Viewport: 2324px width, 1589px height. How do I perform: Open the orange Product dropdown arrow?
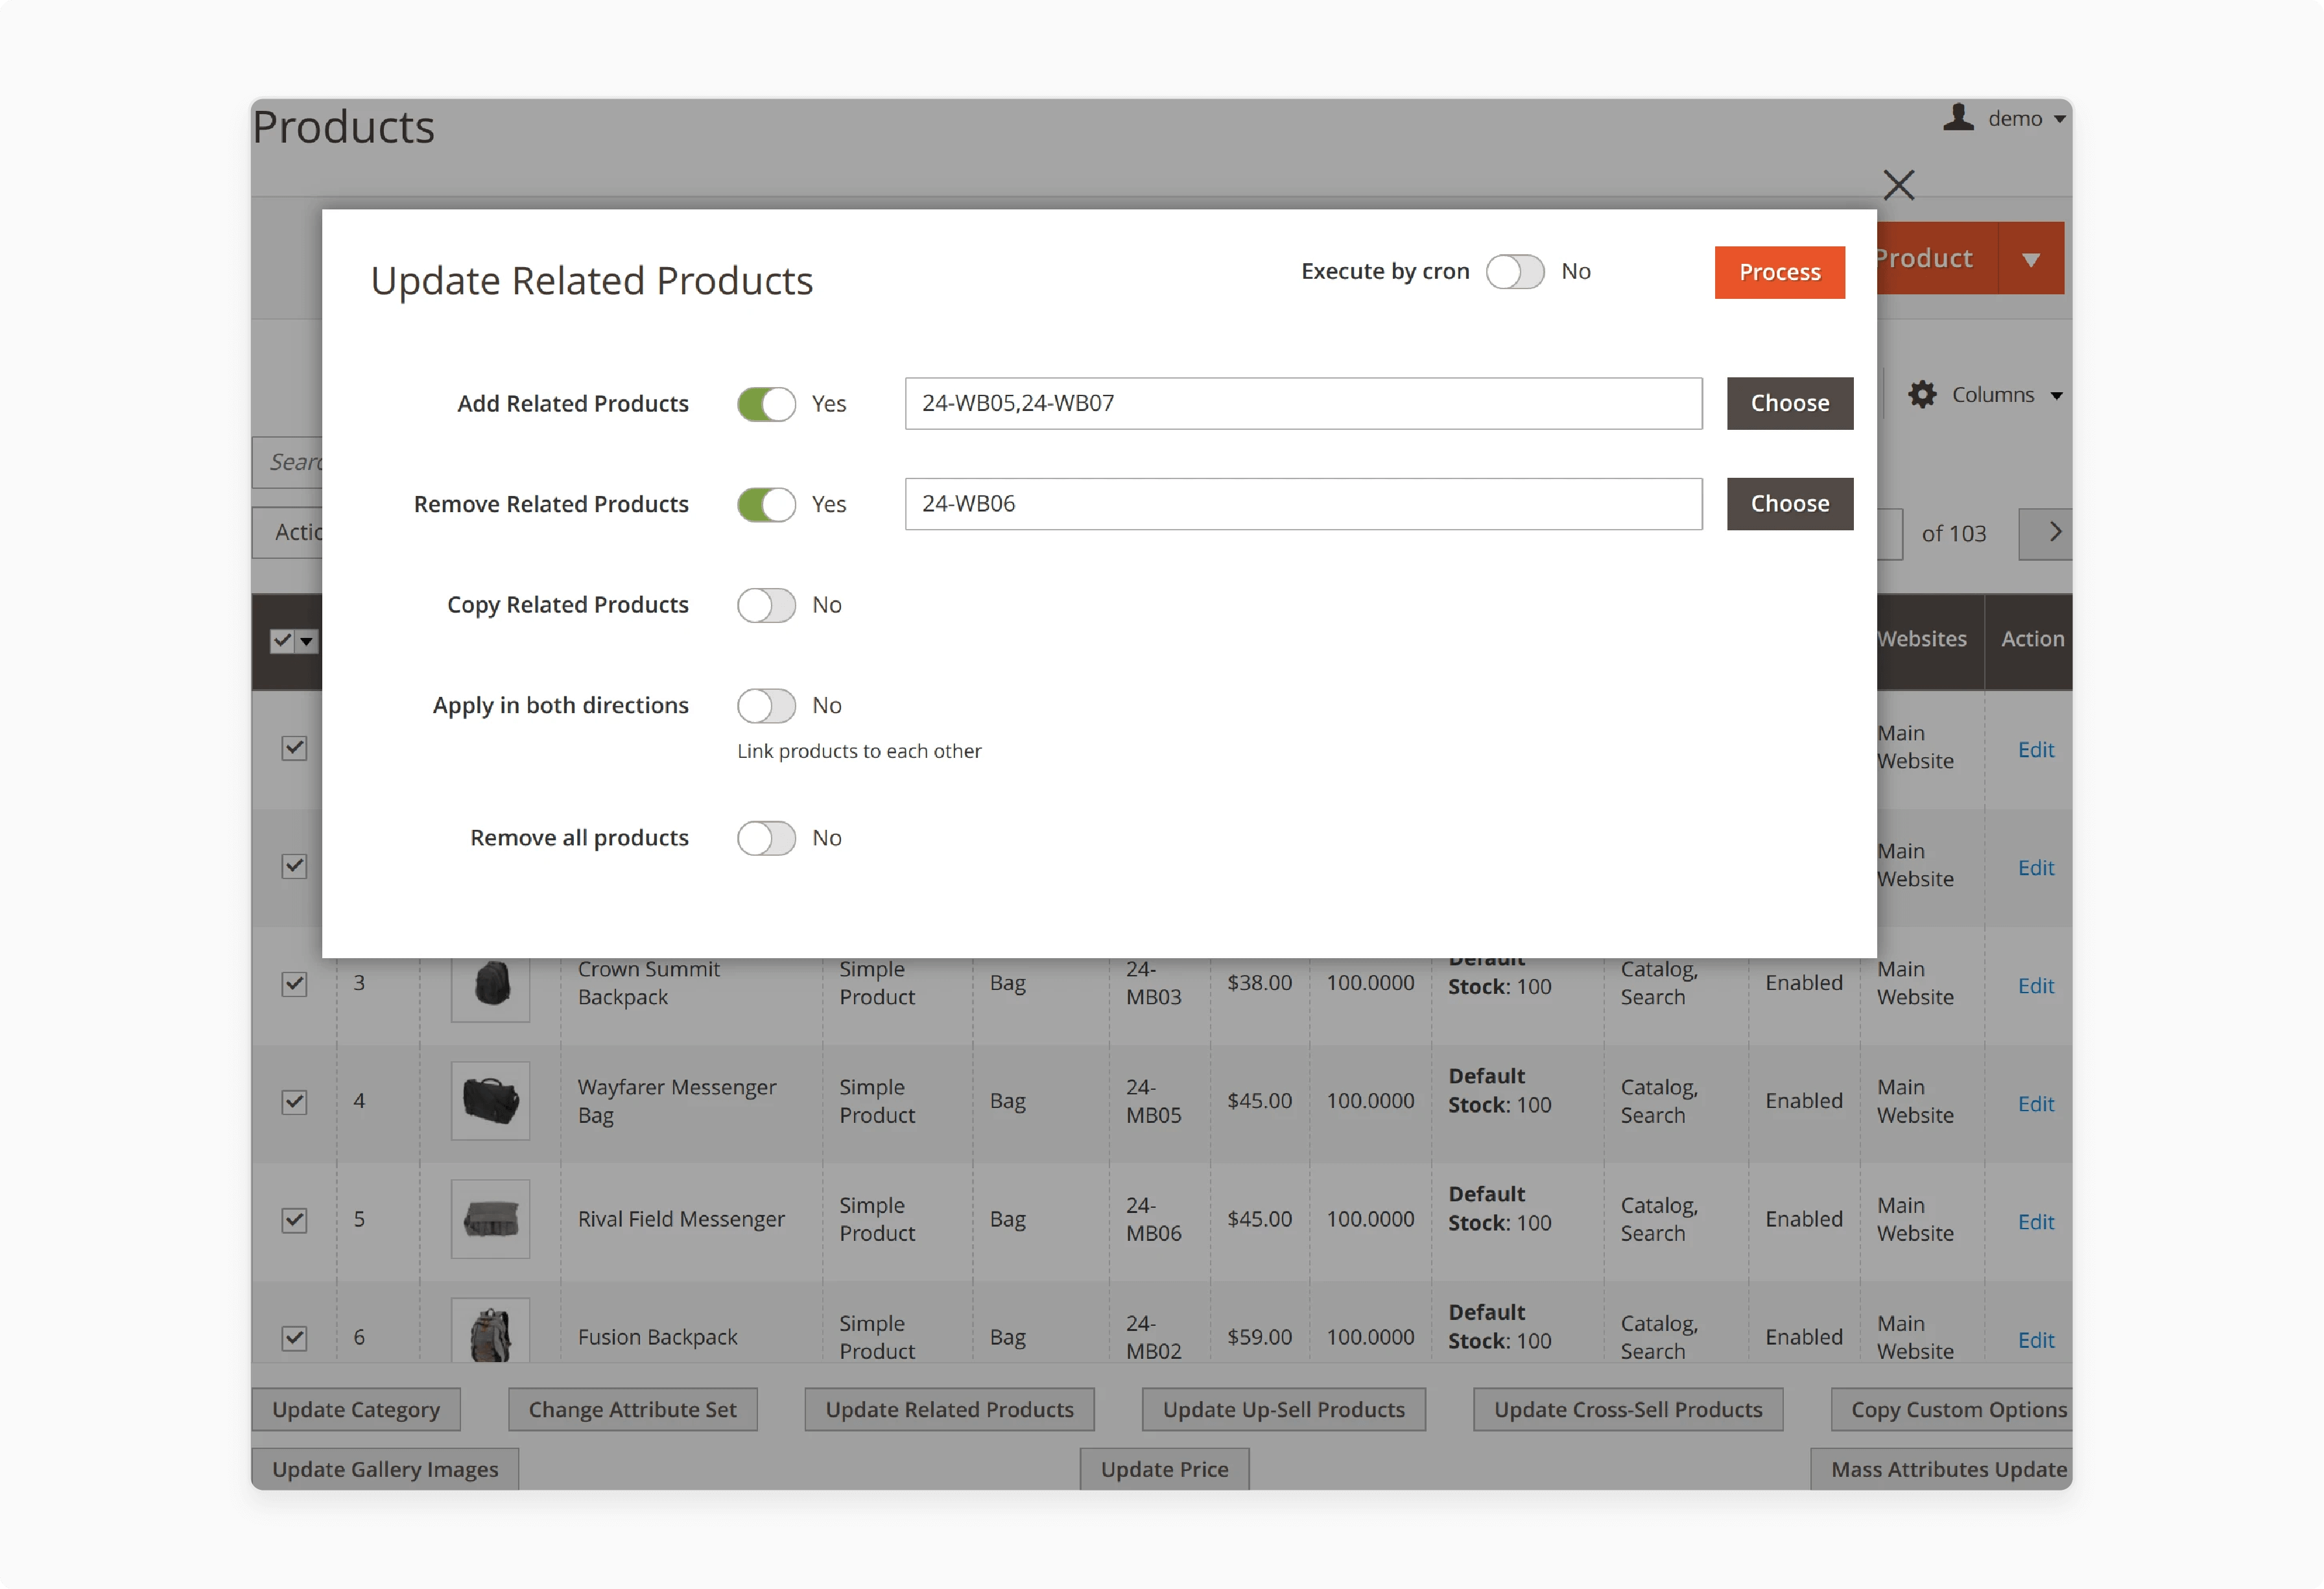pyautogui.click(x=2031, y=258)
